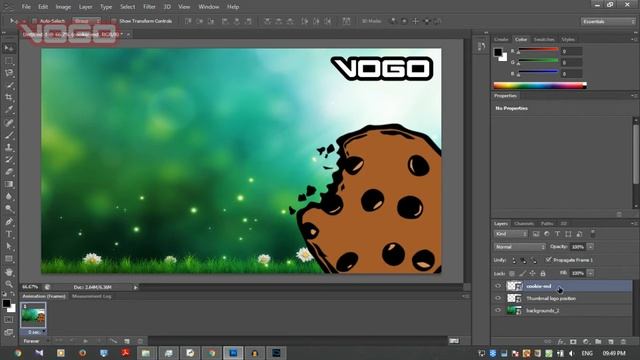Toggle layer filtering switch on
Viewport: 640px width, 360px height.
coord(593,234)
